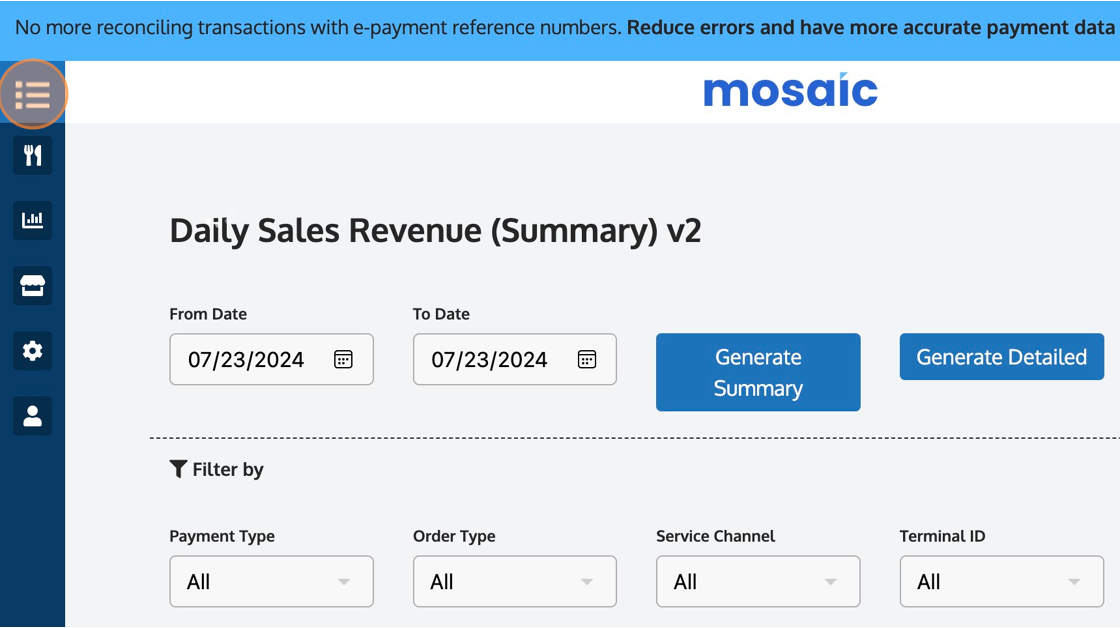Open the fork and knife menu section
Screen dimensions: 1120x628
[33, 155]
